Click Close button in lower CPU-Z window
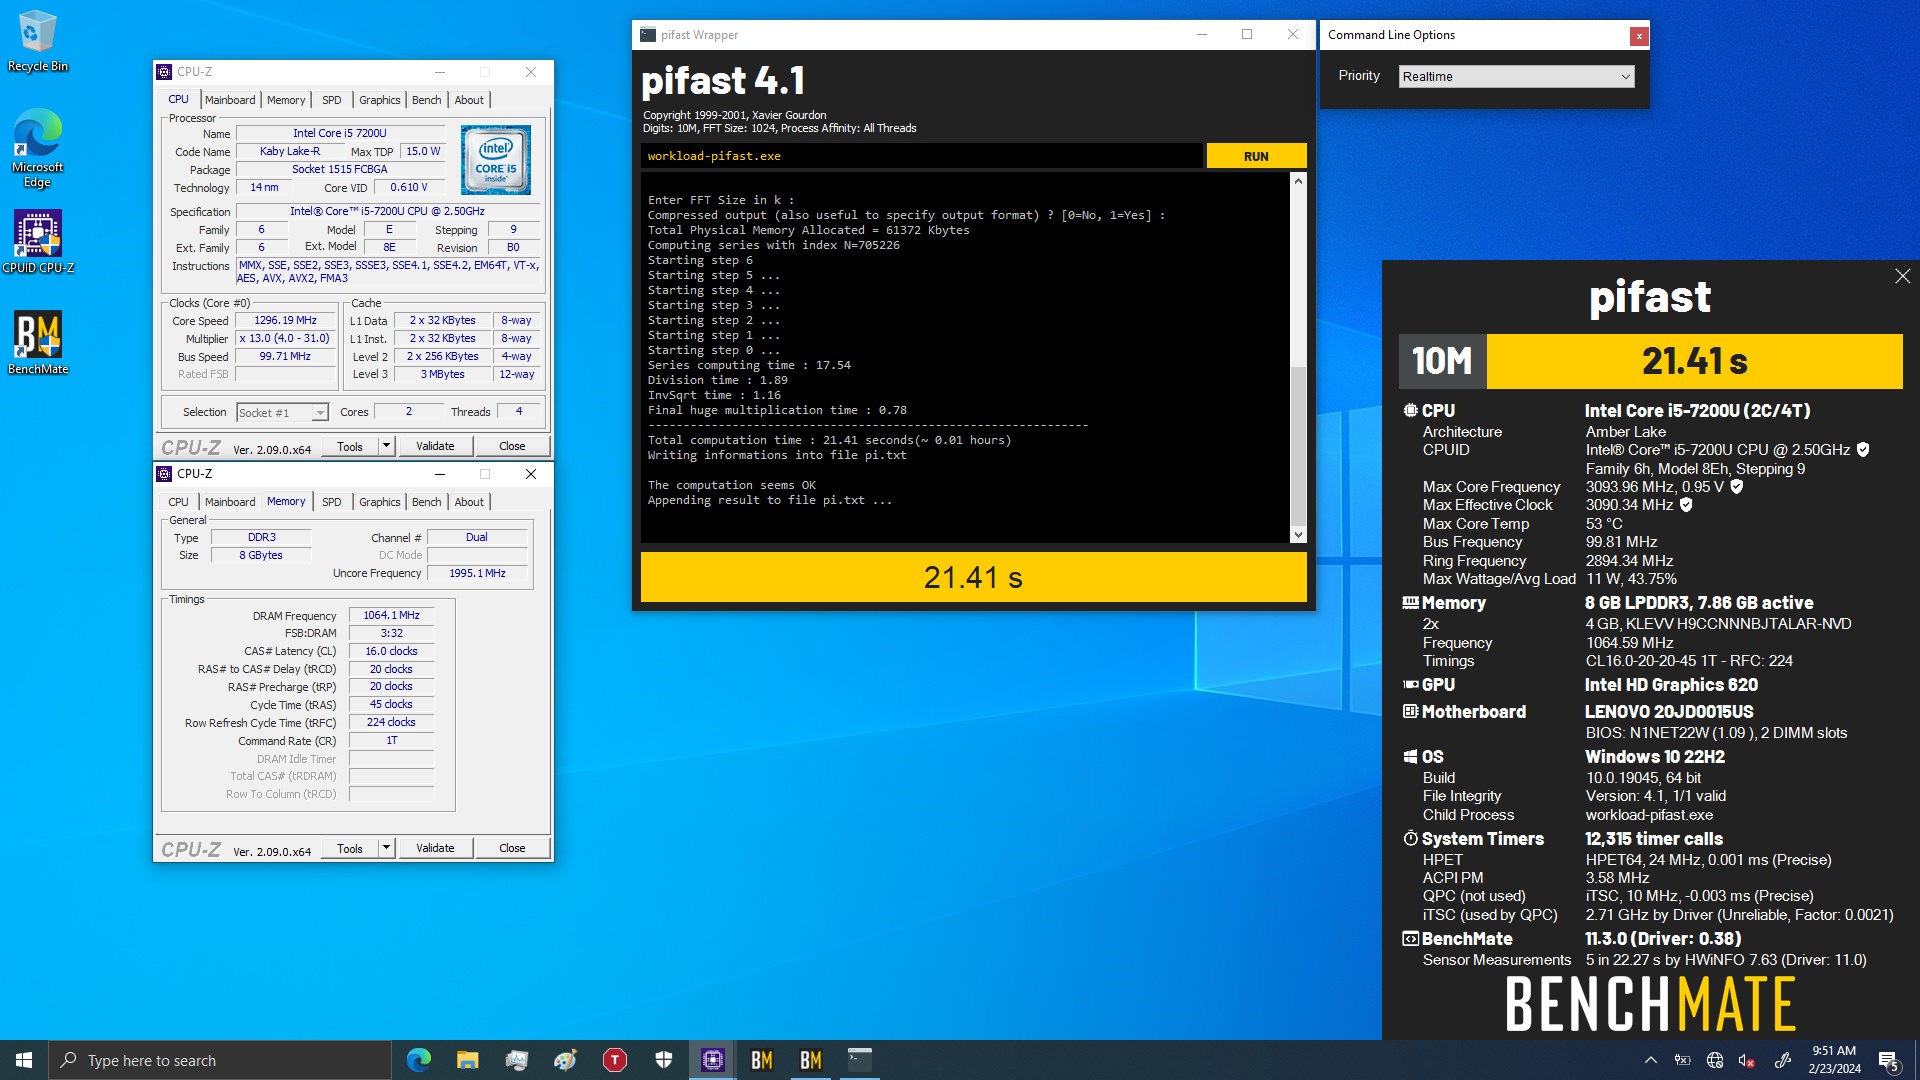This screenshot has width=1920, height=1080. (512, 848)
